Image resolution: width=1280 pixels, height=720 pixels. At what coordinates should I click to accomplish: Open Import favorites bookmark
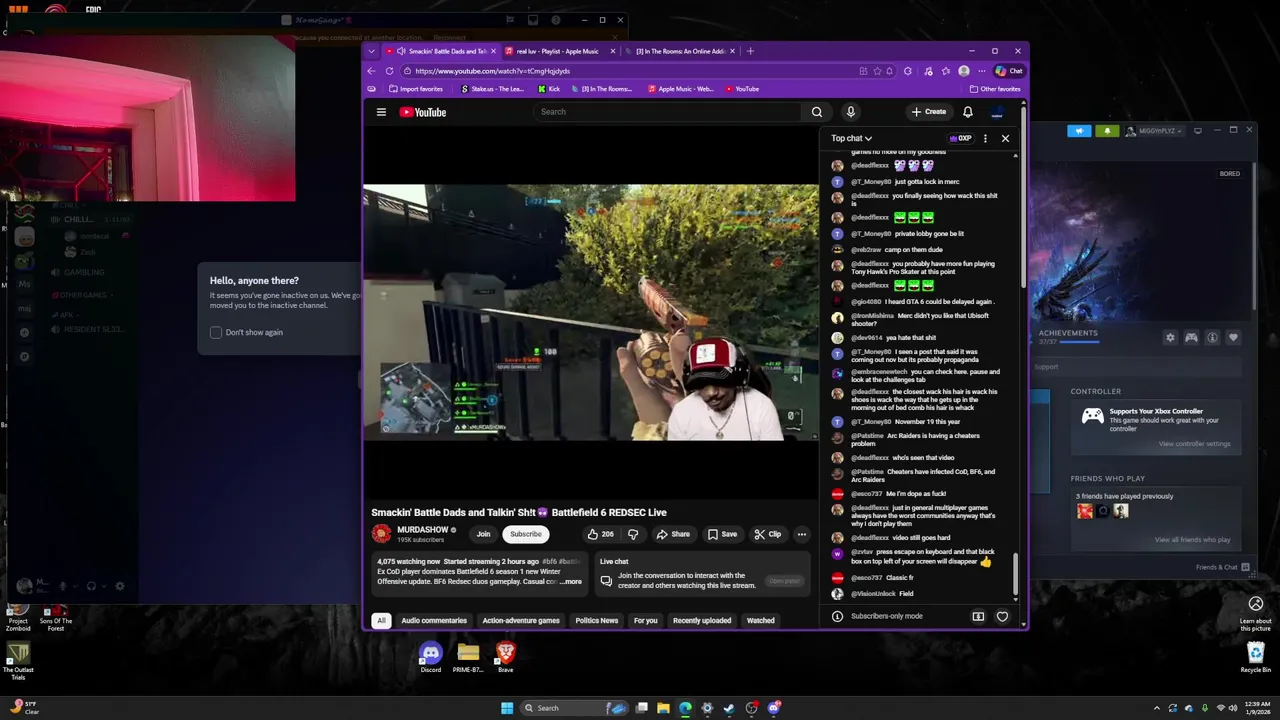(x=416, y=89)
